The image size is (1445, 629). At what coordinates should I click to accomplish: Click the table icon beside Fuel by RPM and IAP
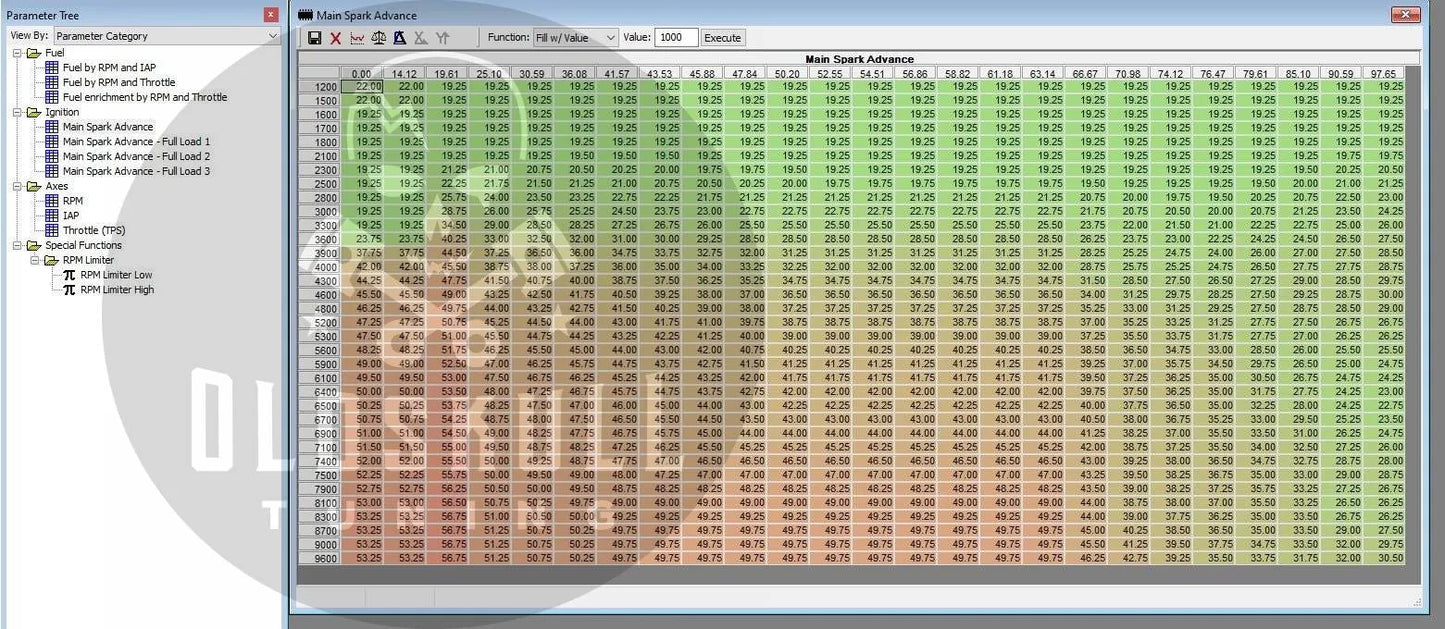pos(52,68)
